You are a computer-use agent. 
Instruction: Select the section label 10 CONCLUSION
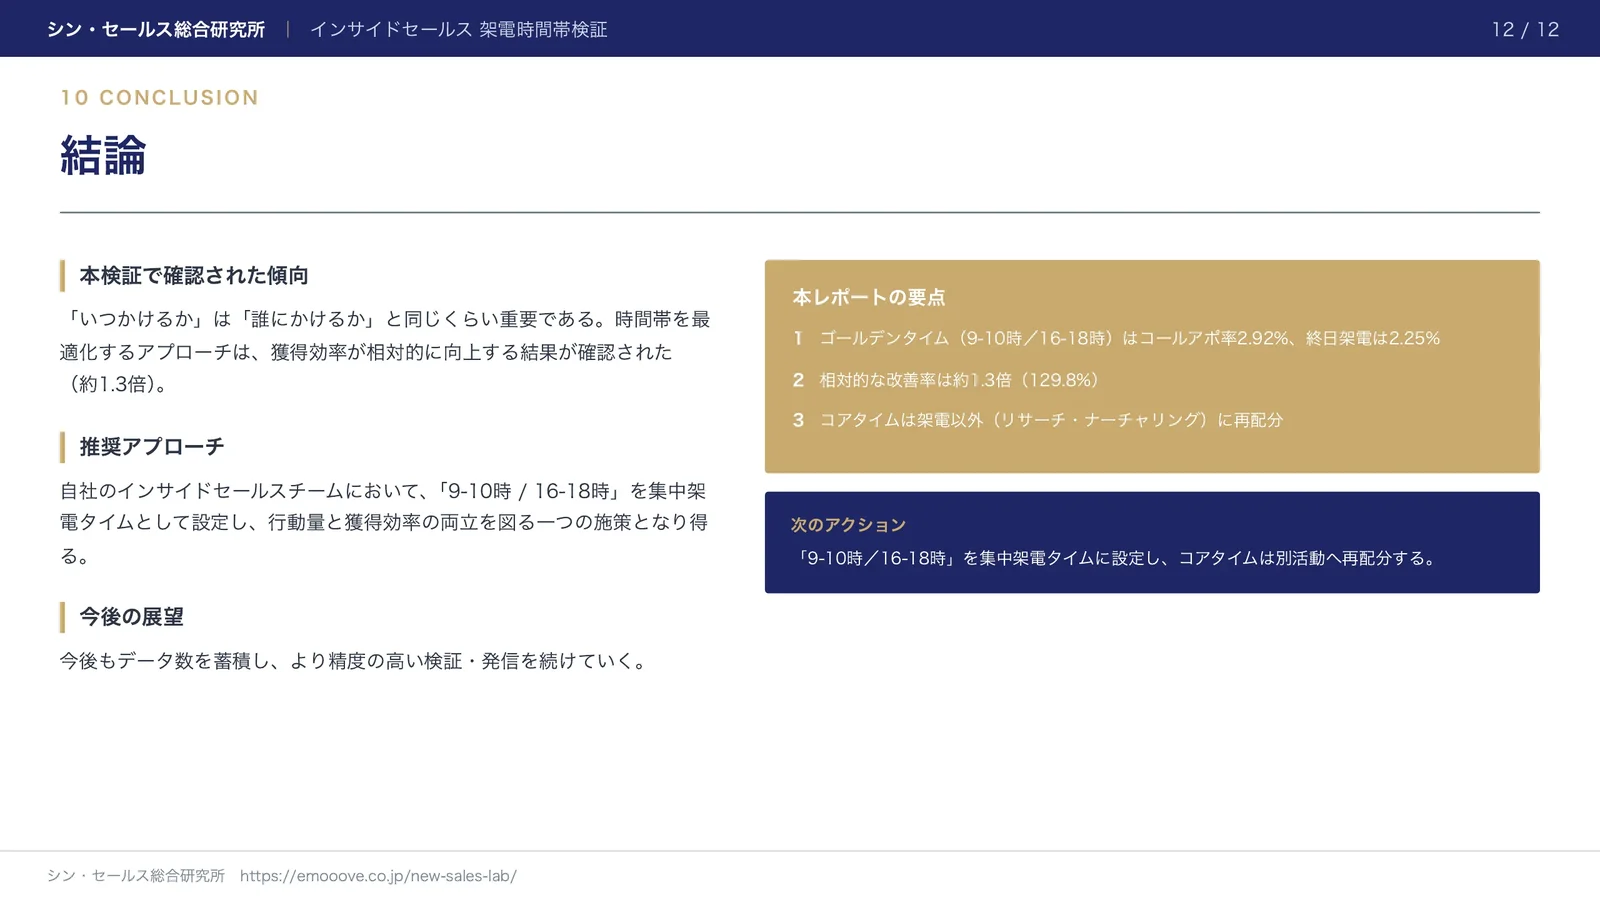(x=159, y=97)
